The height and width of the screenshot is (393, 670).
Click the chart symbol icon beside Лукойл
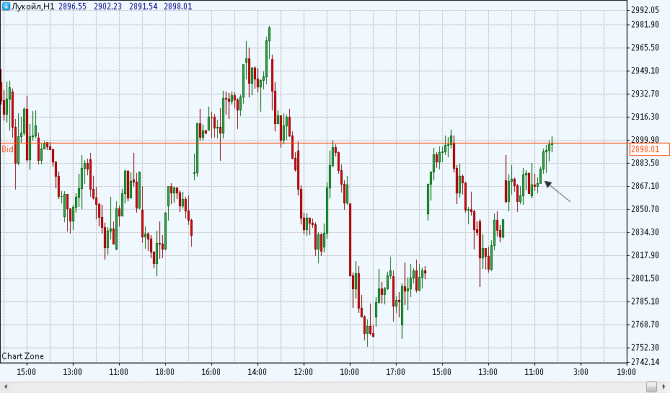[6, 6]
